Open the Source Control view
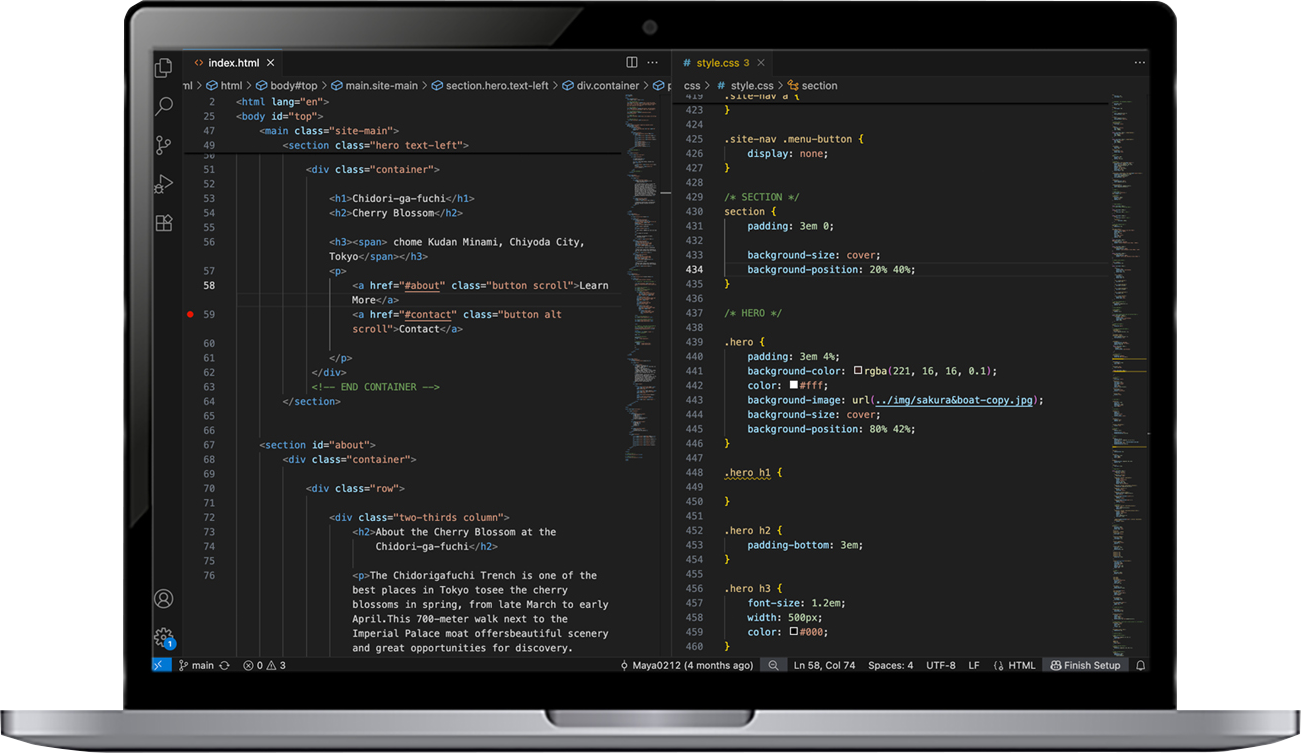This screenshot has height=753, width=1301. pyautogui.click(x=164, y=145)
